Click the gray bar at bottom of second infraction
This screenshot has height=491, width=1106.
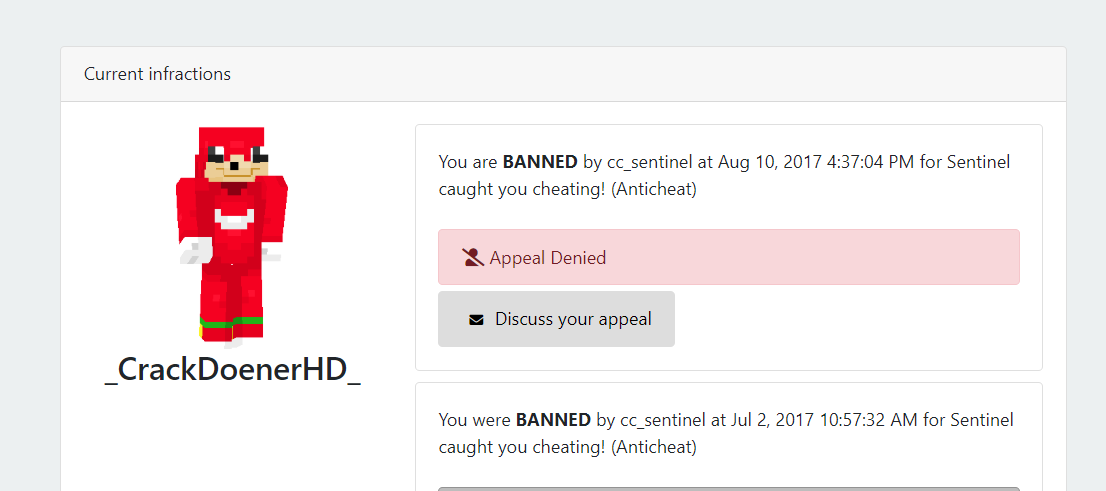point(729,488)
